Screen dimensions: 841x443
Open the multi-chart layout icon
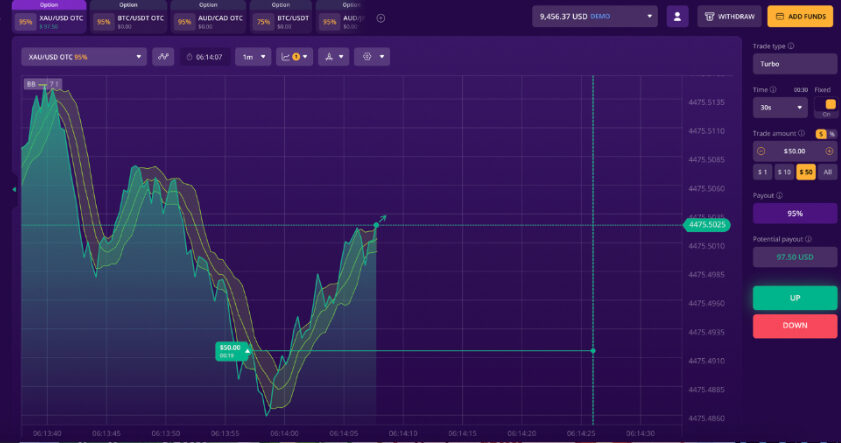(163, 57)
